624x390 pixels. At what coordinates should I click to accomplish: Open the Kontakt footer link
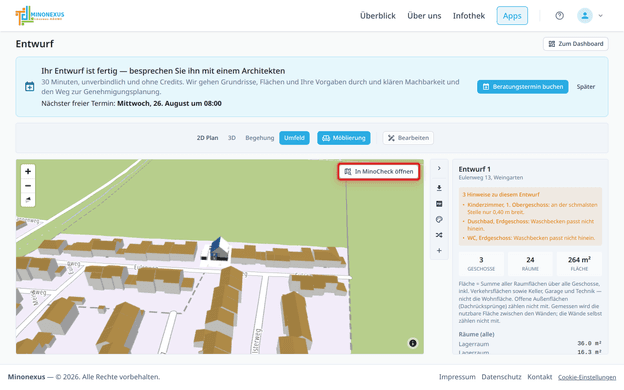(x=540, y=377)
